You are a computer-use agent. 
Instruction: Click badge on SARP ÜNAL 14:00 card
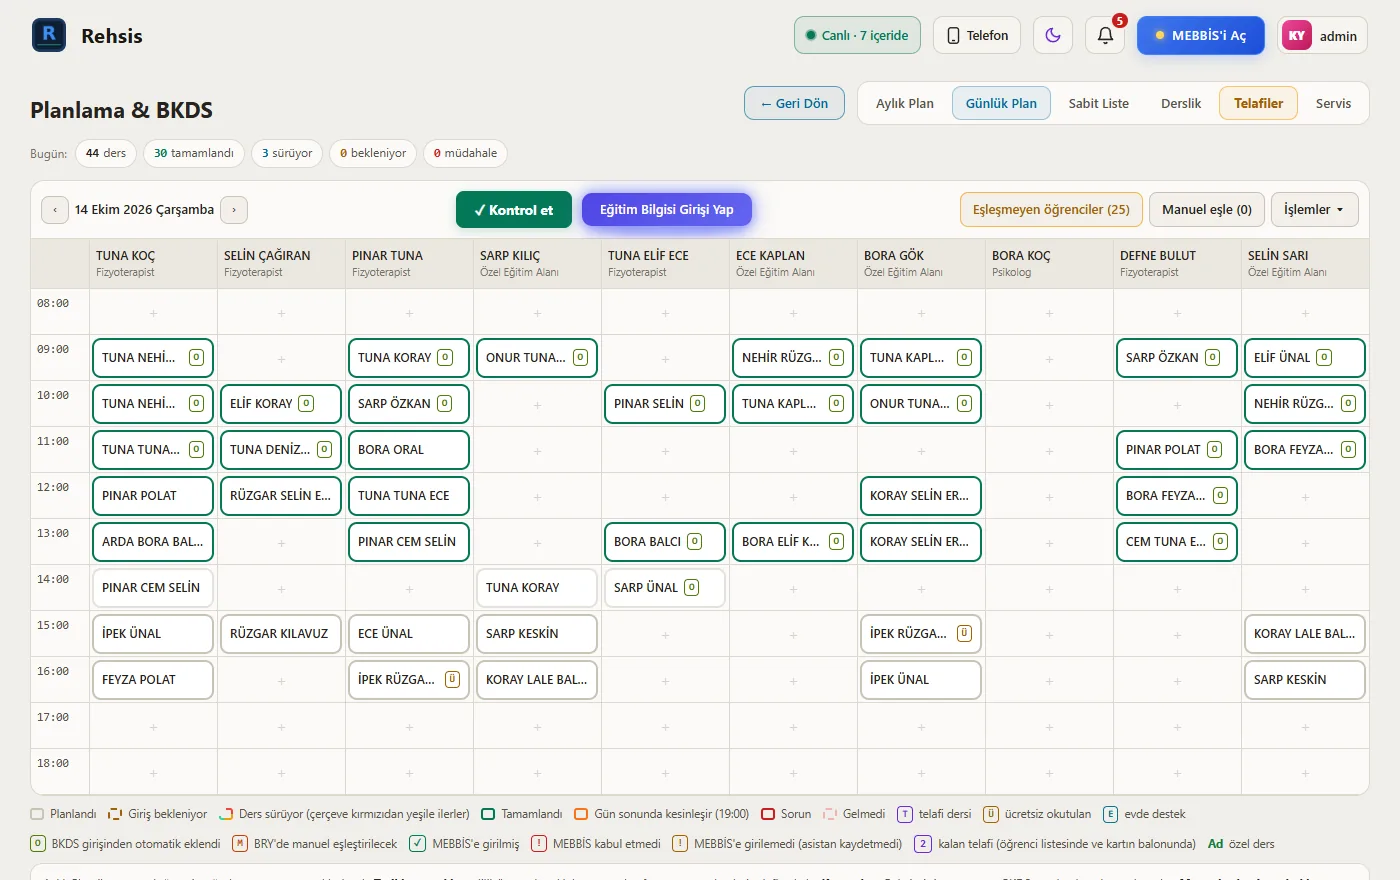691,587
